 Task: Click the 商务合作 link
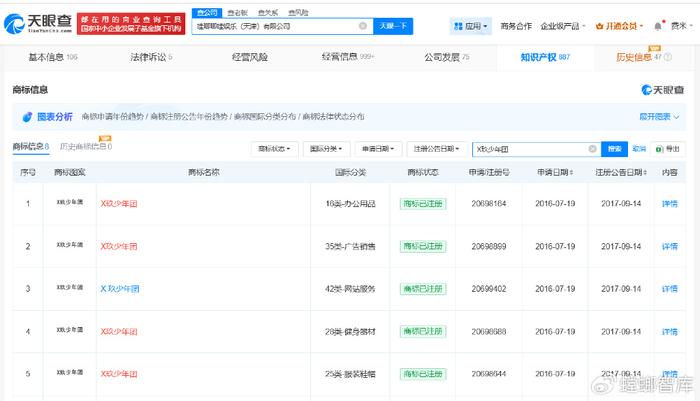(516, 26)
